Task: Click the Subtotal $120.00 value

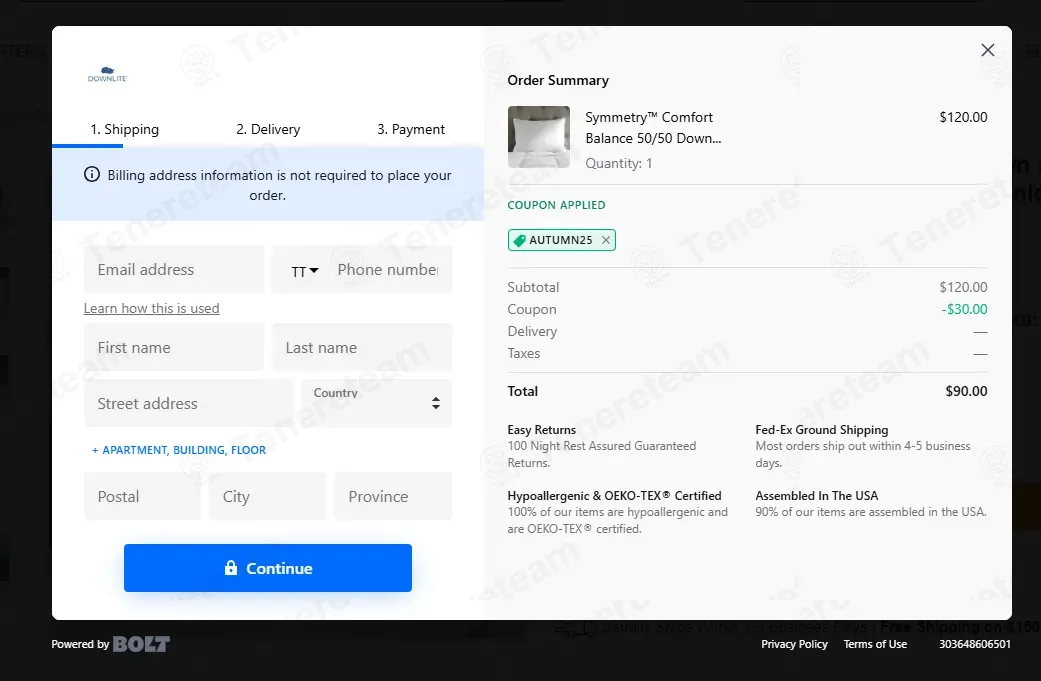Action: coord(963,287)
